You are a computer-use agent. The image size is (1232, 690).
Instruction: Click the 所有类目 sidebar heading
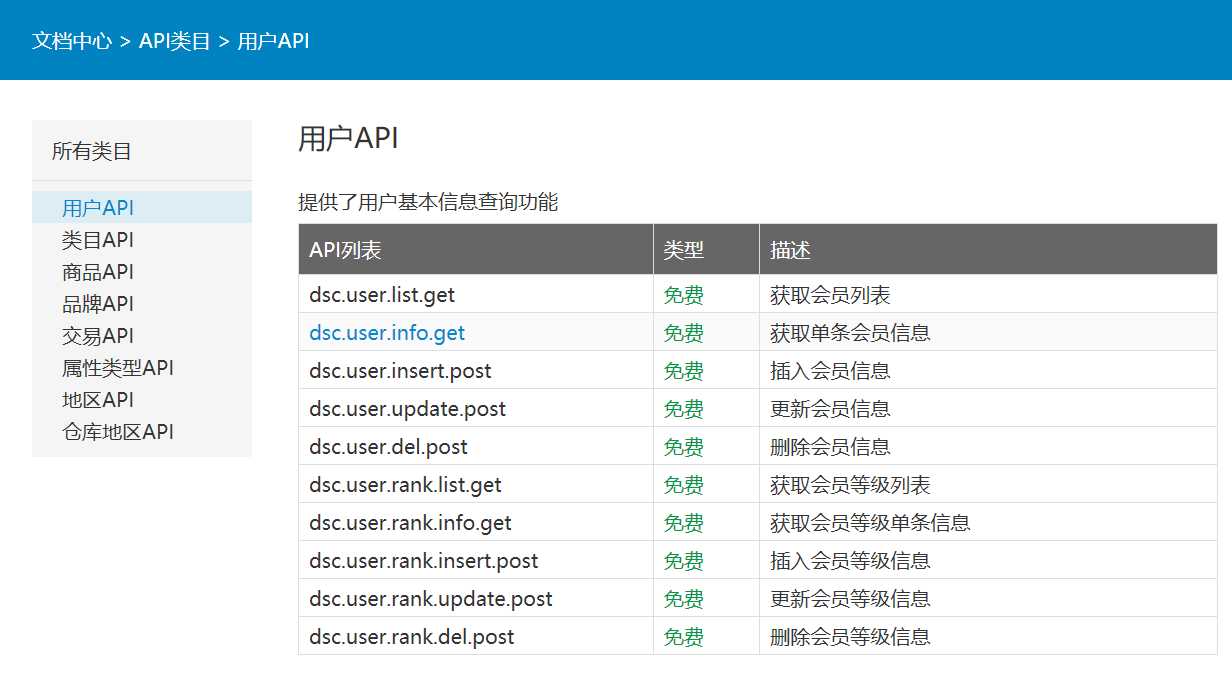point(92,152)
